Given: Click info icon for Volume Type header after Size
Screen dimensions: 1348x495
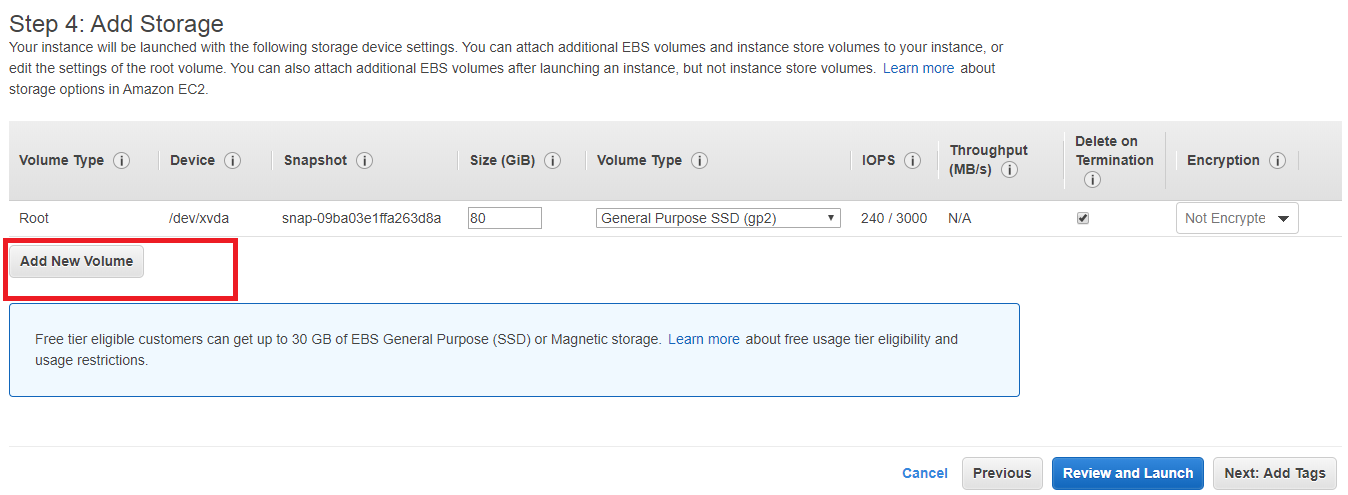Looking at the screenshot, I should coord(700,161).
